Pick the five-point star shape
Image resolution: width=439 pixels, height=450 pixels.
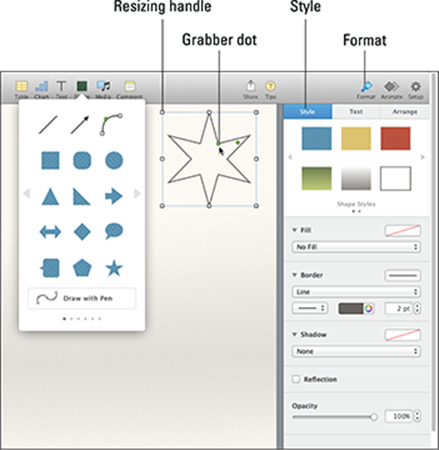114,269
